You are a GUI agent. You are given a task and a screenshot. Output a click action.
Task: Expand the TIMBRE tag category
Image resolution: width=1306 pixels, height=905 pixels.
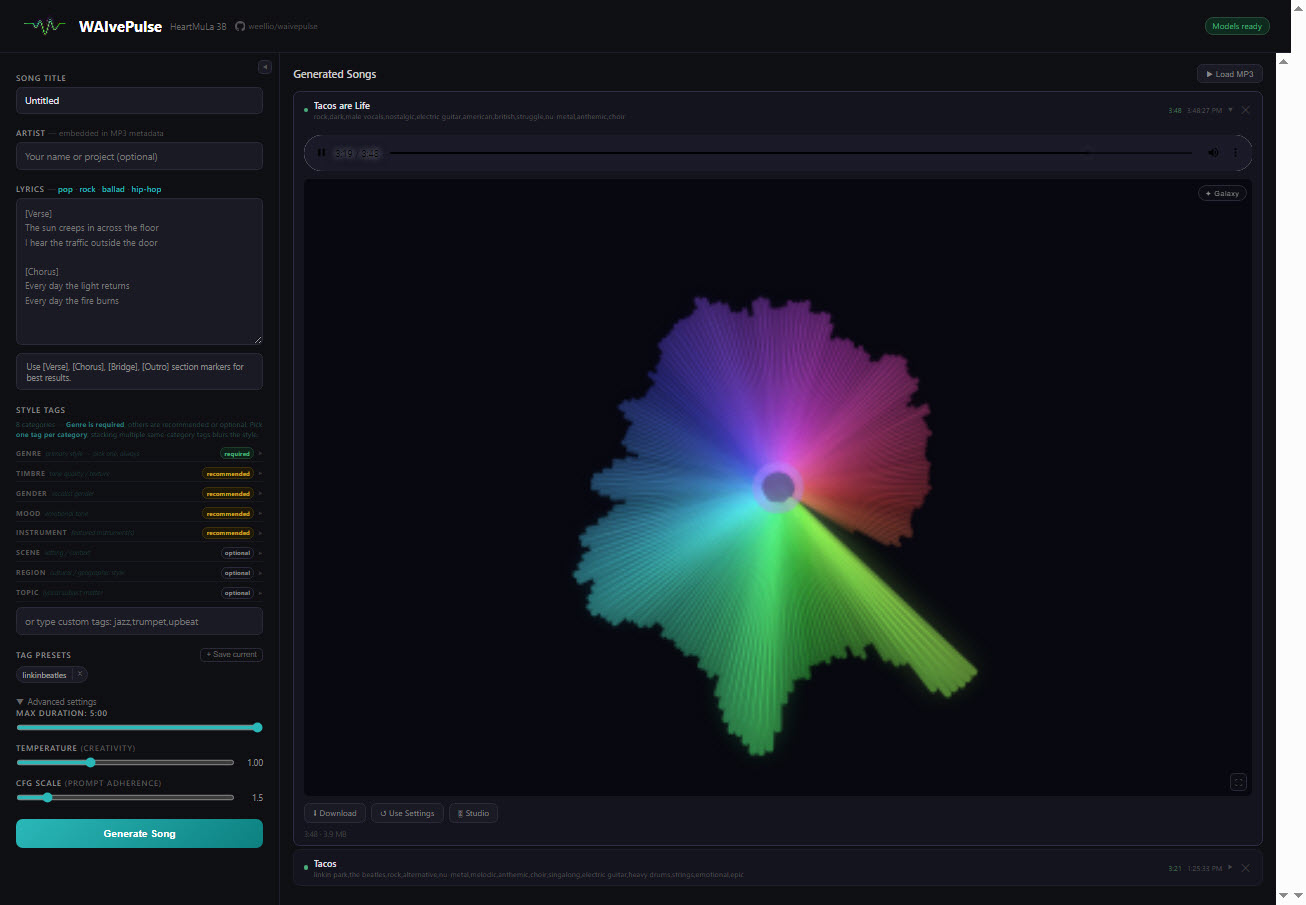pyautogui.click(x=139, y=473)
